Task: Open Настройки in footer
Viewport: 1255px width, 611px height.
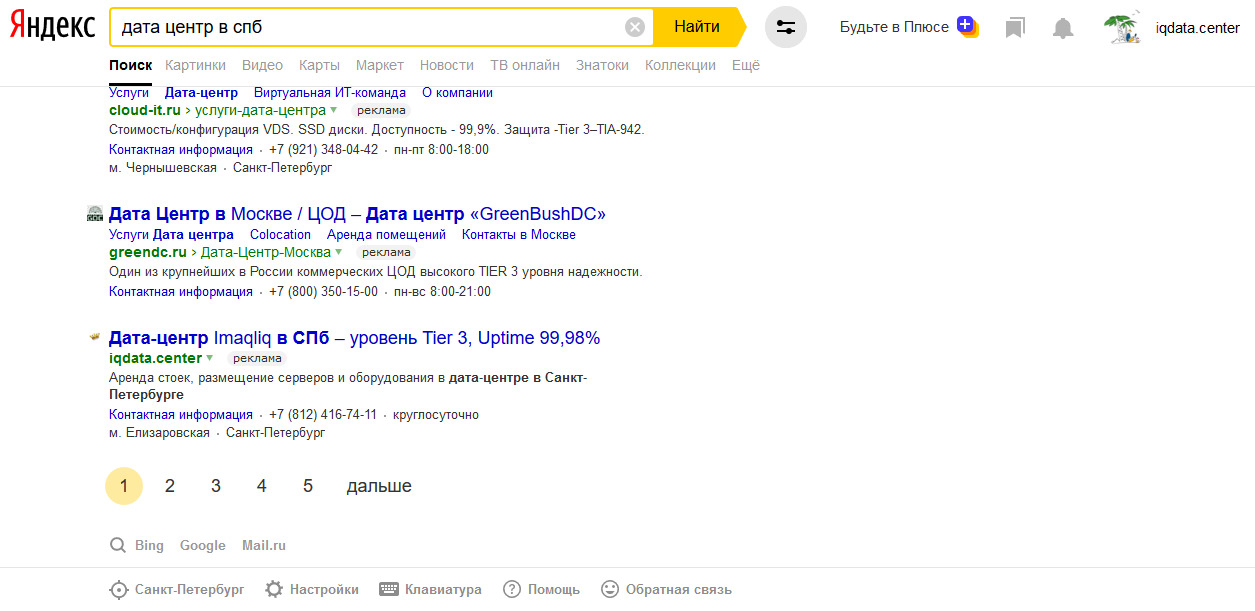Action: point(324,590)
